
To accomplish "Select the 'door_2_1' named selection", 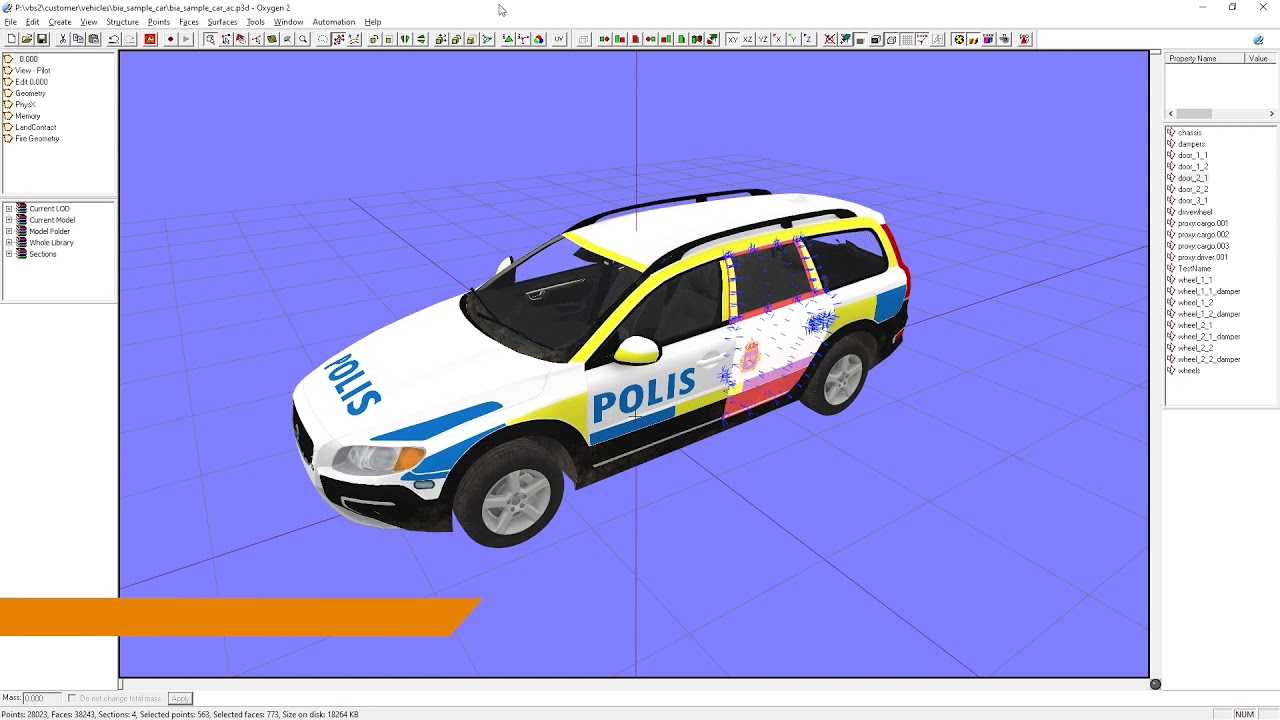I will point(1193,178).
